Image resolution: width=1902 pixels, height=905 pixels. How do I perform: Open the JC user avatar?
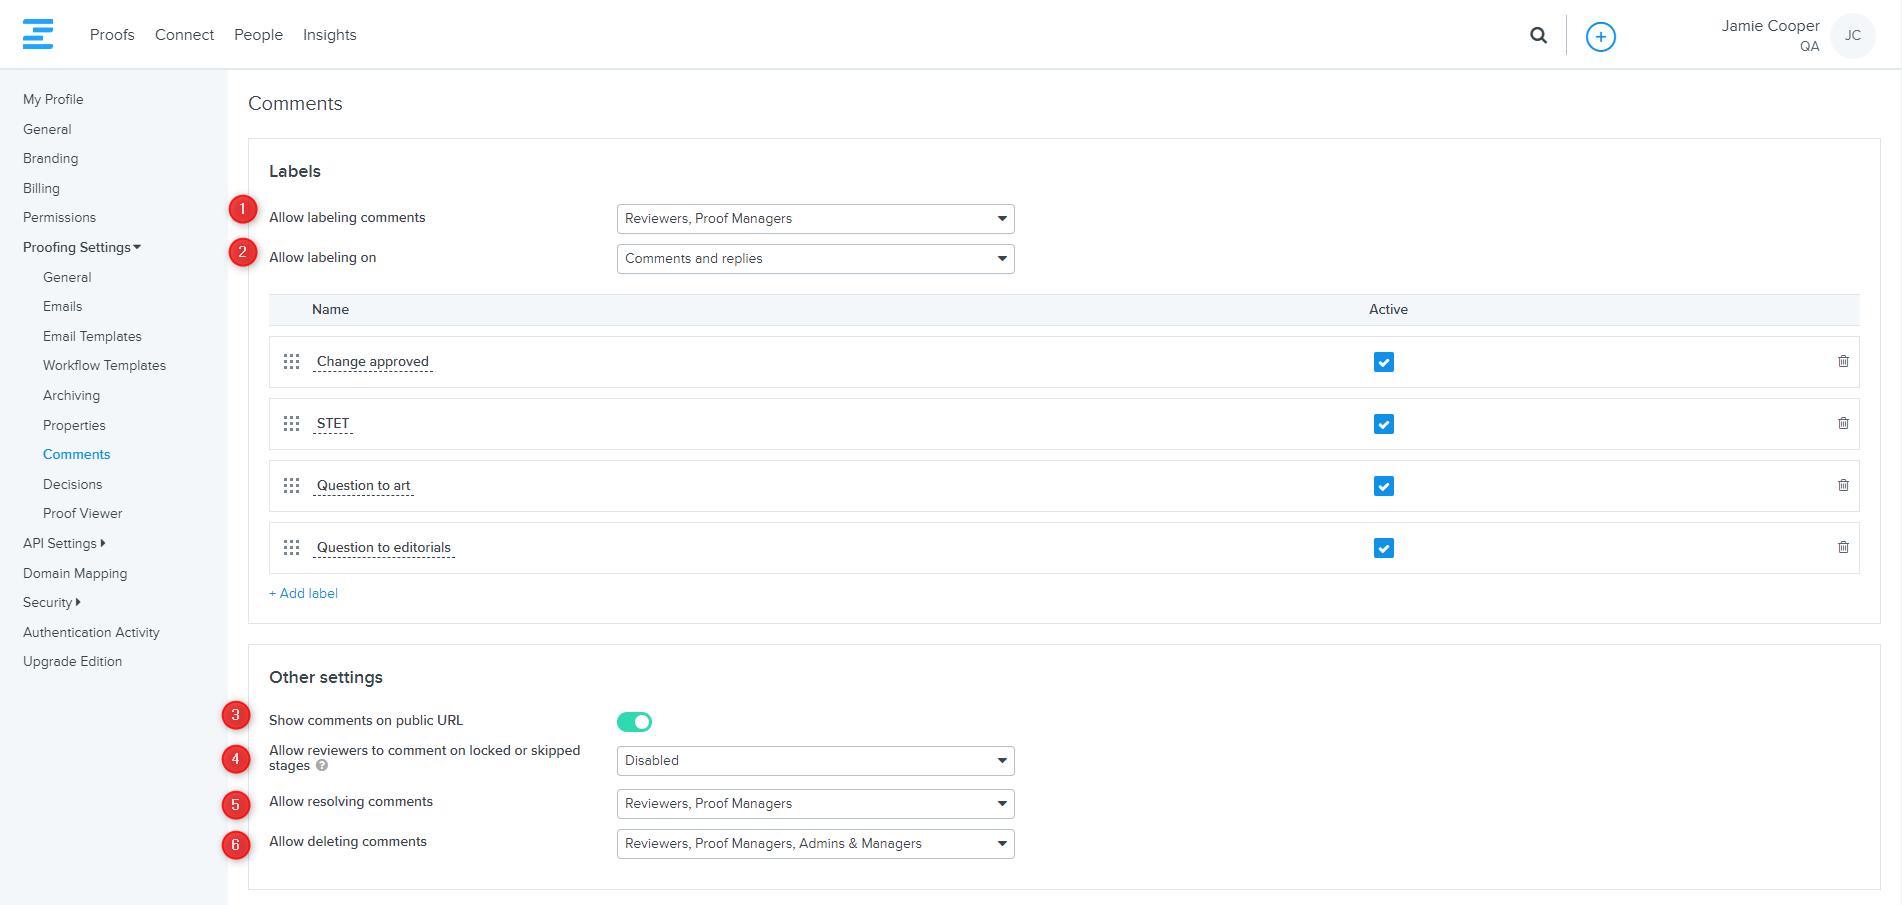1852,36
